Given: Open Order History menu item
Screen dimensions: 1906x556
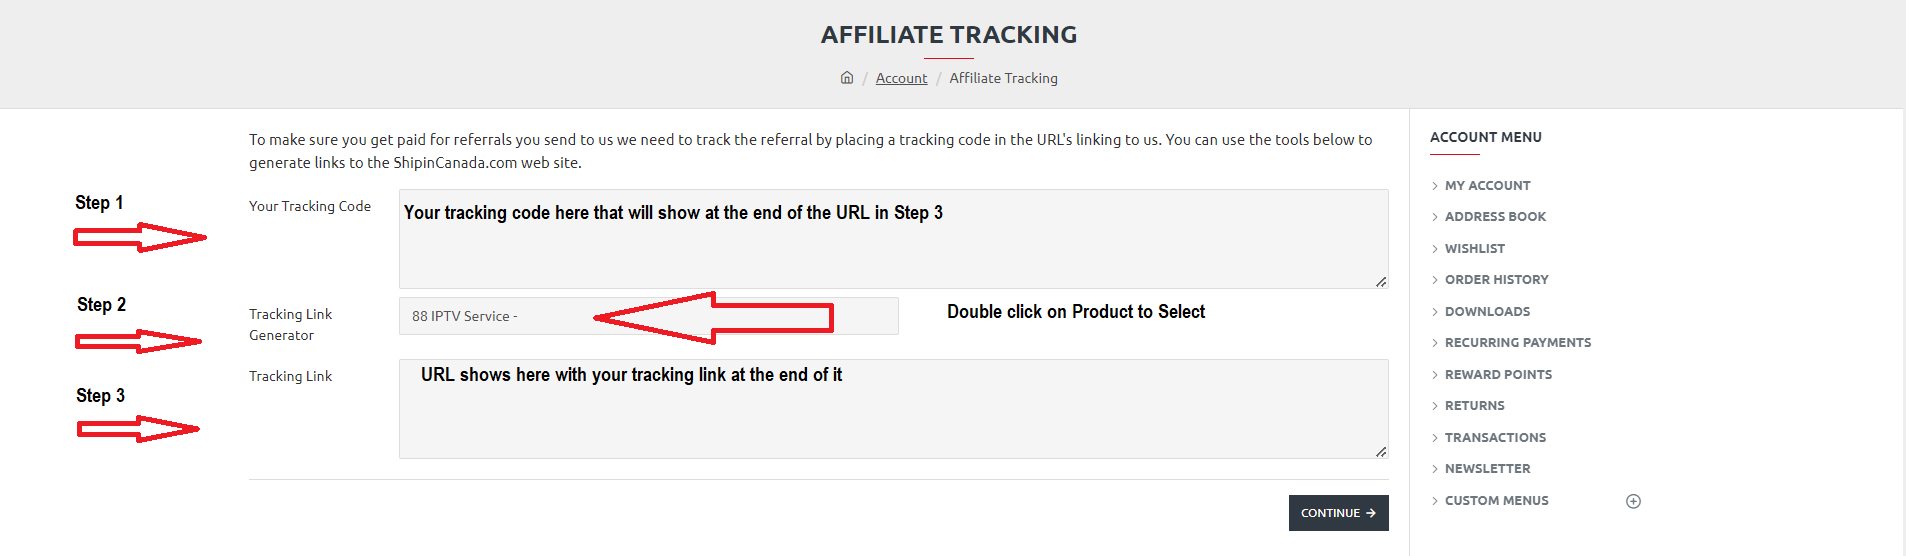Looking at the screenshot, I should (1496, 280).
